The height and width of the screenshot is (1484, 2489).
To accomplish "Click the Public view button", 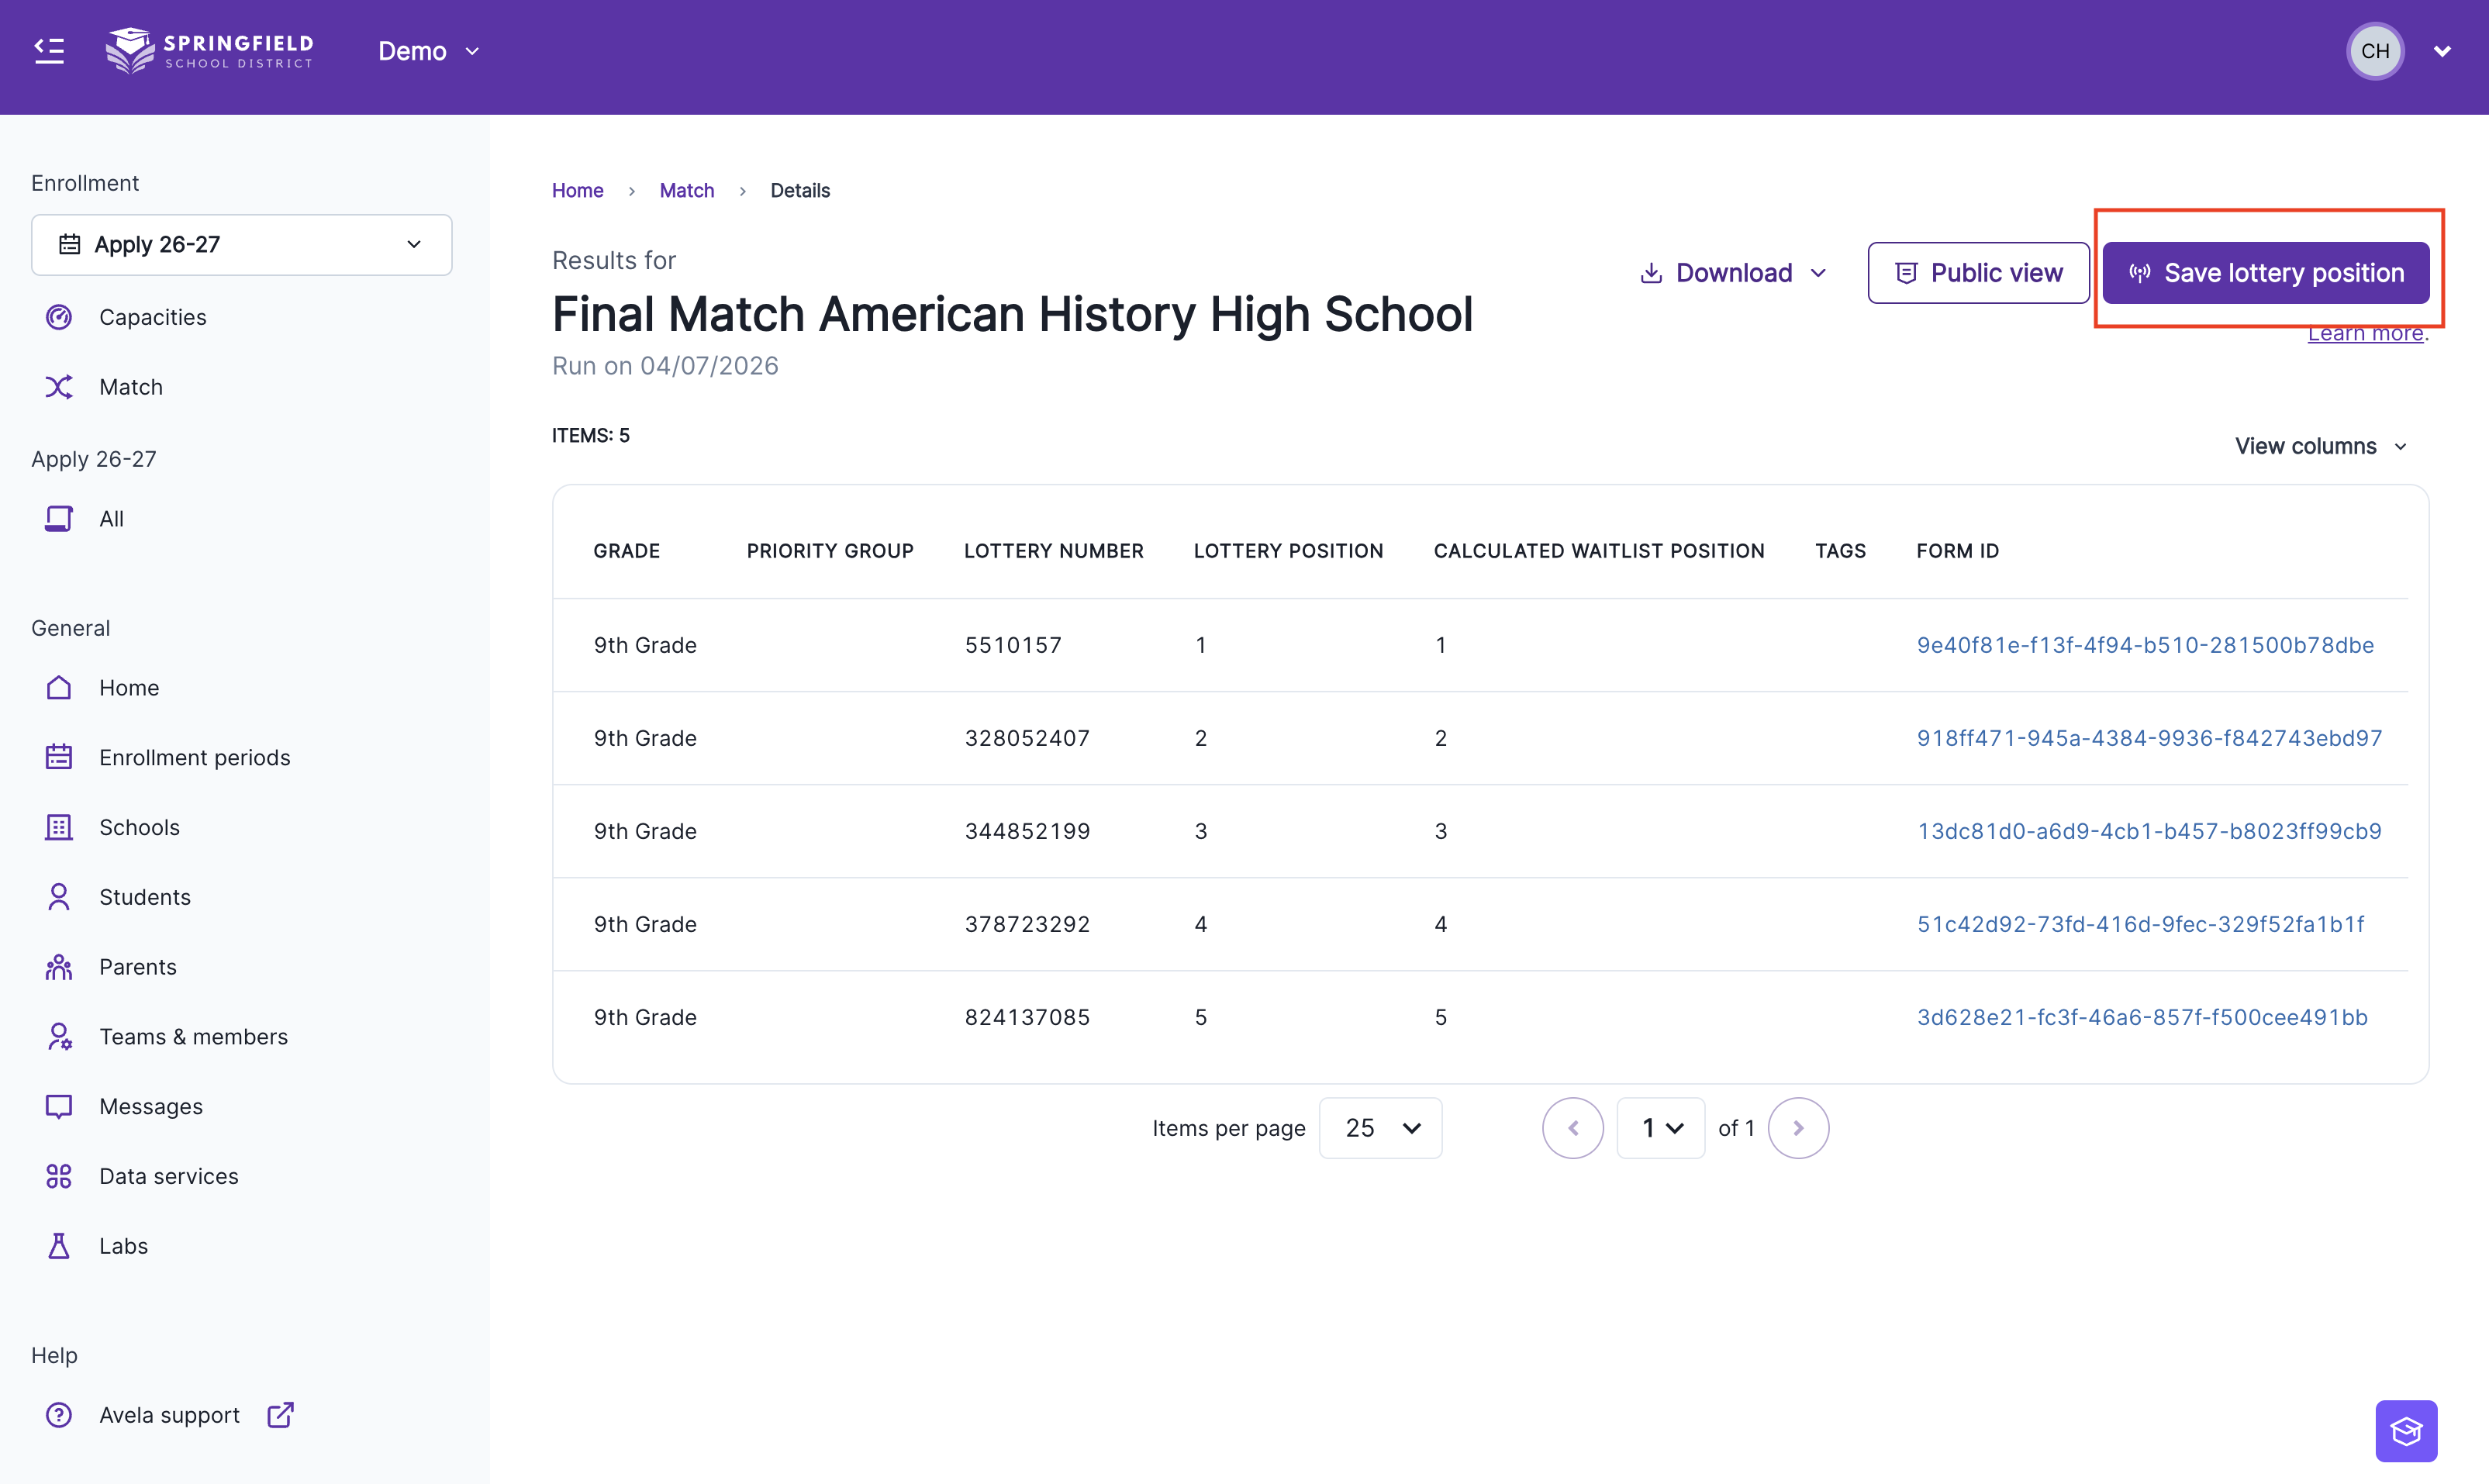I will 1978,273.
